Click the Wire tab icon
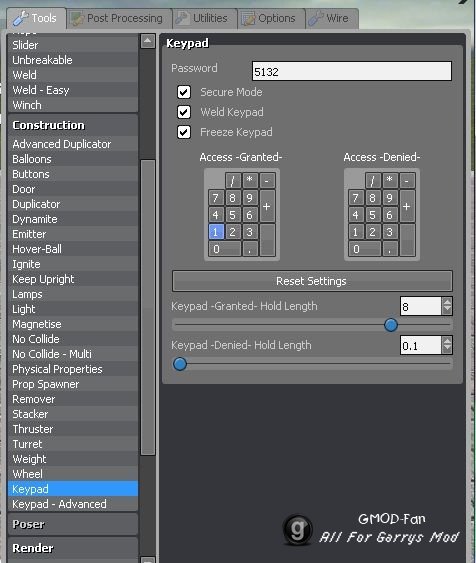The height and width of the screenshot is (563, 476). [x=316, y=18]
